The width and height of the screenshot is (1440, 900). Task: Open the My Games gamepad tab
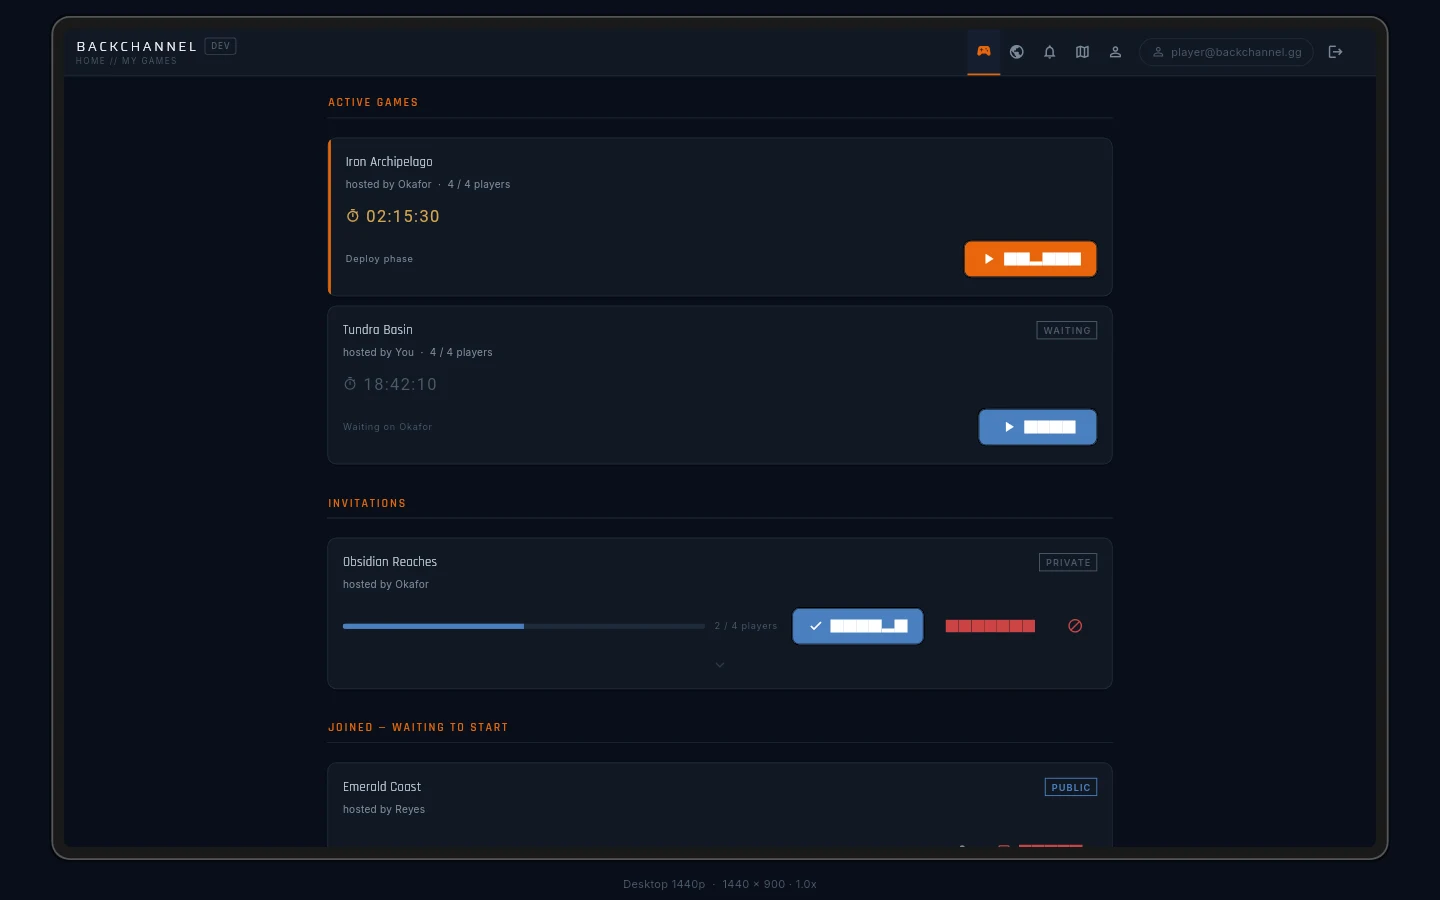(x=984, y=52)
